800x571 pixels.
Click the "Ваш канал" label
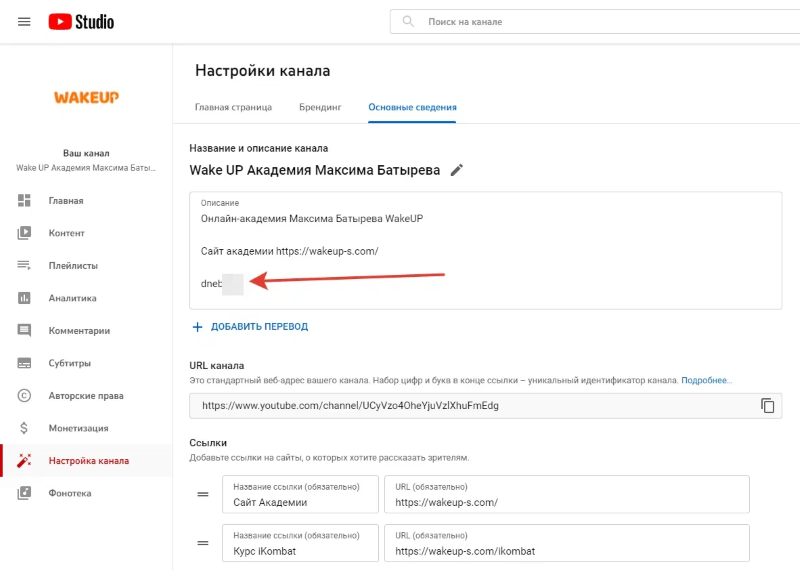click(86, 153)
